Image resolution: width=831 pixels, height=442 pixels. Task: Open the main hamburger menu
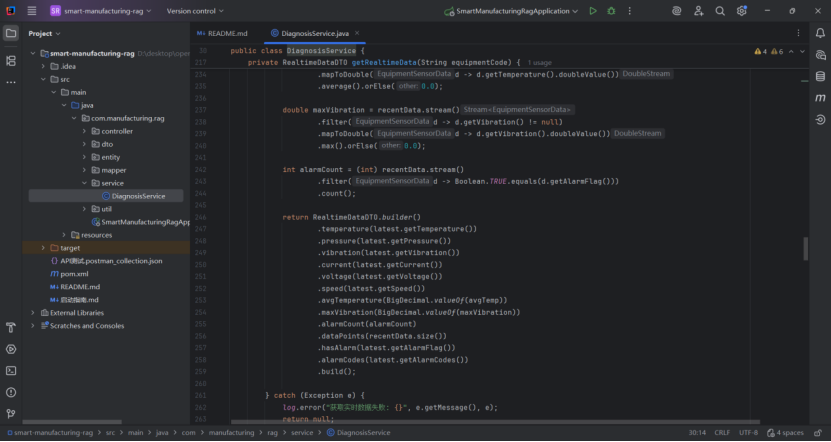point(32,11)
